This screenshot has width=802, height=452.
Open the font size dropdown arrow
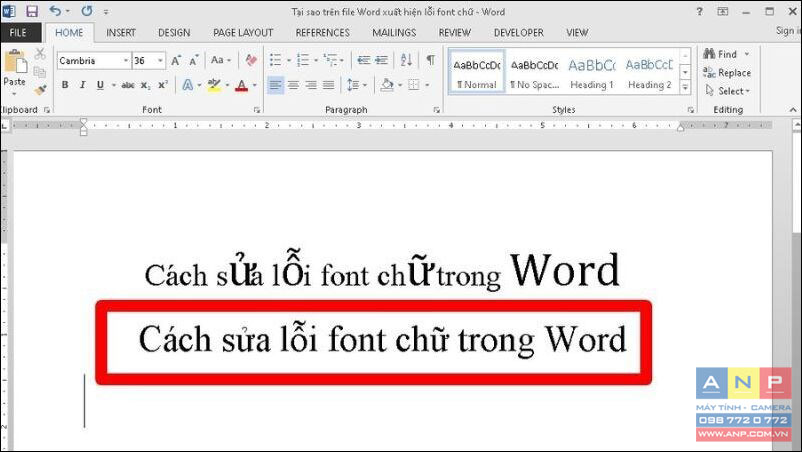(161, 61)
